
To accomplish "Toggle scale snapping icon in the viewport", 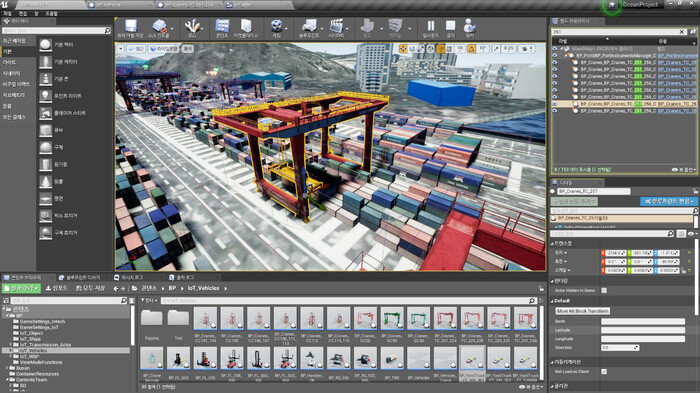I will point(496,49).
